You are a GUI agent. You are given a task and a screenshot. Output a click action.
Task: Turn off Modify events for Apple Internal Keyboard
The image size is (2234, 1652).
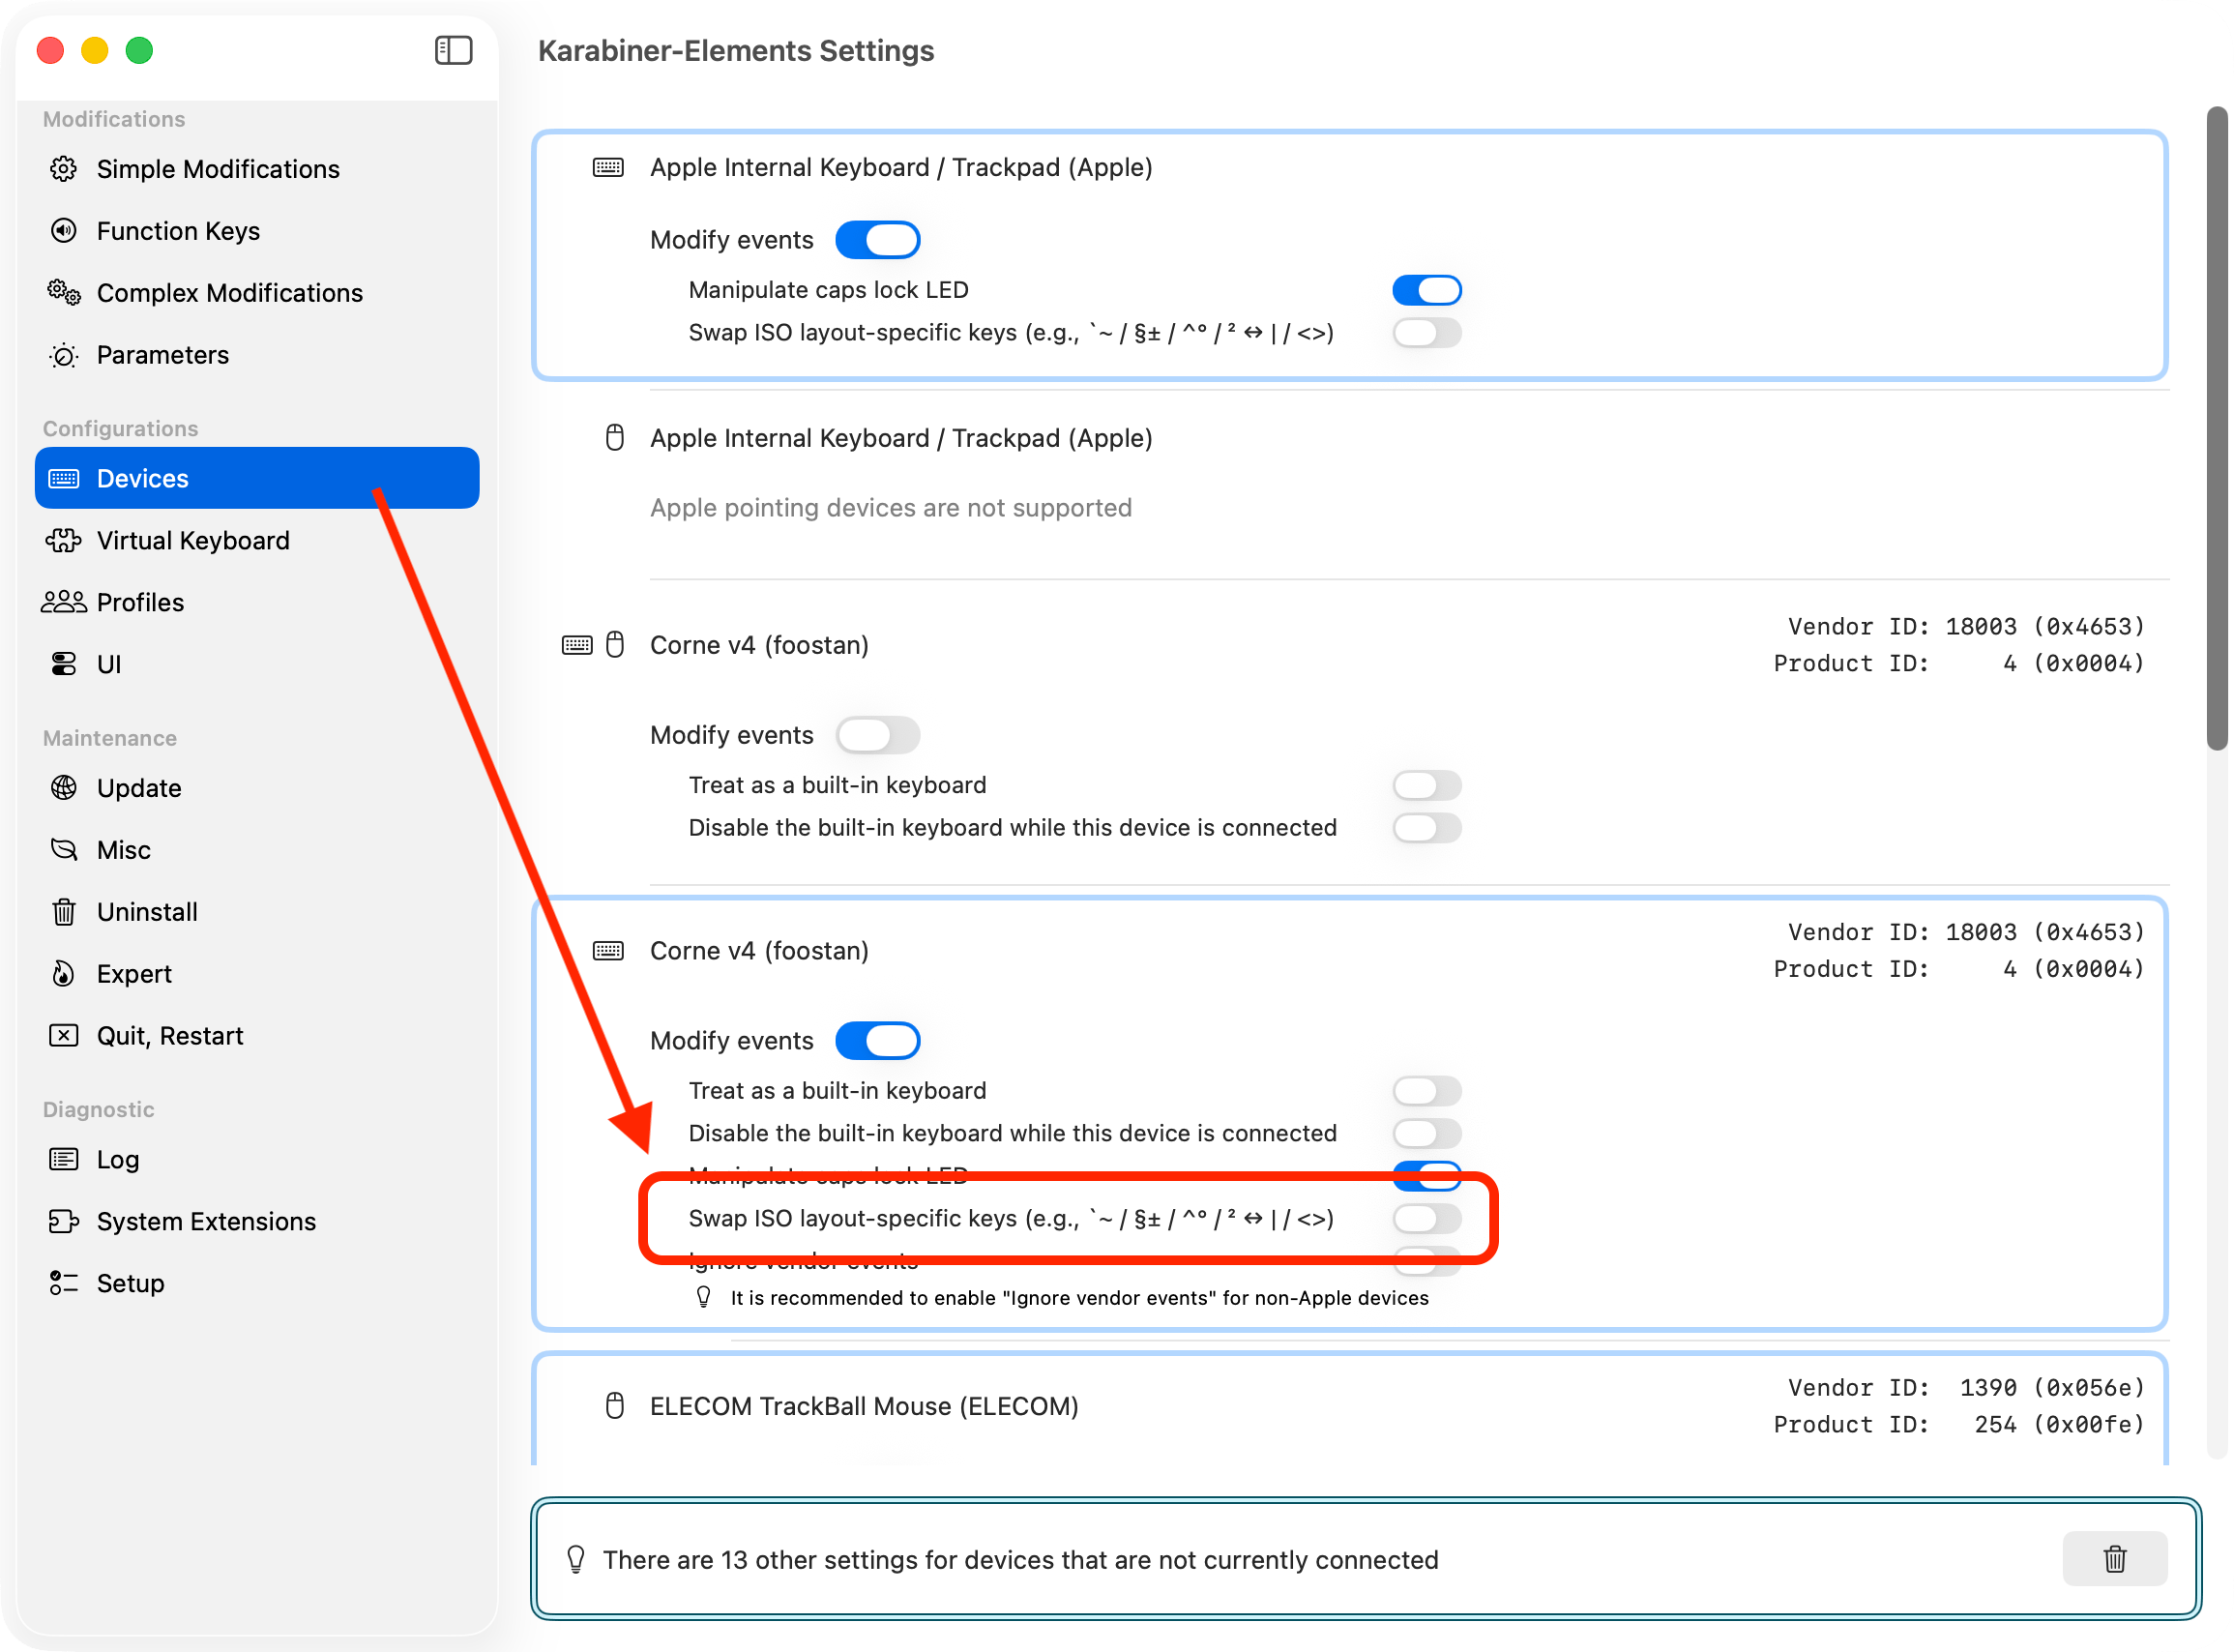pyautogui.click(x=877, y=240)
